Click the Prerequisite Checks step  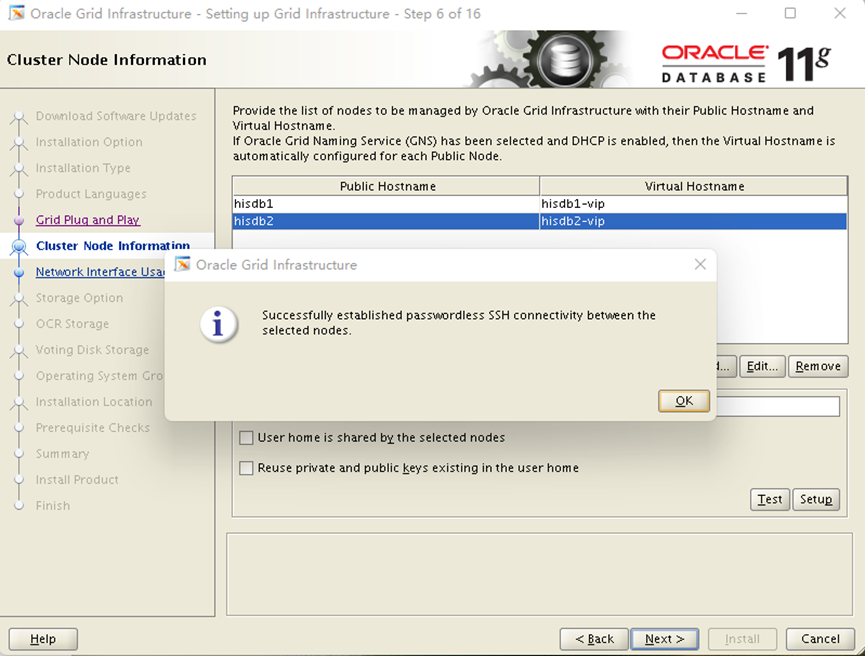point(93,428)
